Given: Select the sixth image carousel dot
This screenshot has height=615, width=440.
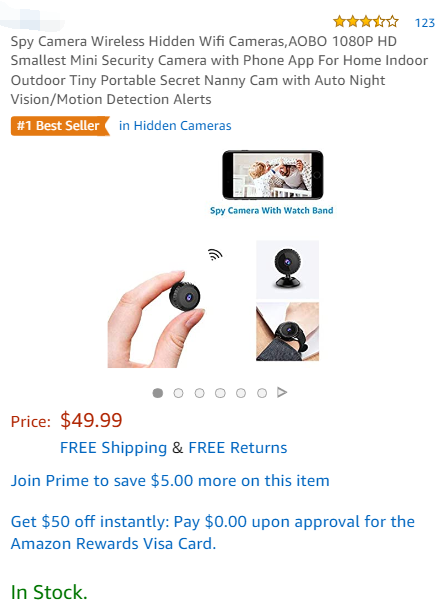Looking at the screenshot, I should 262,393.
